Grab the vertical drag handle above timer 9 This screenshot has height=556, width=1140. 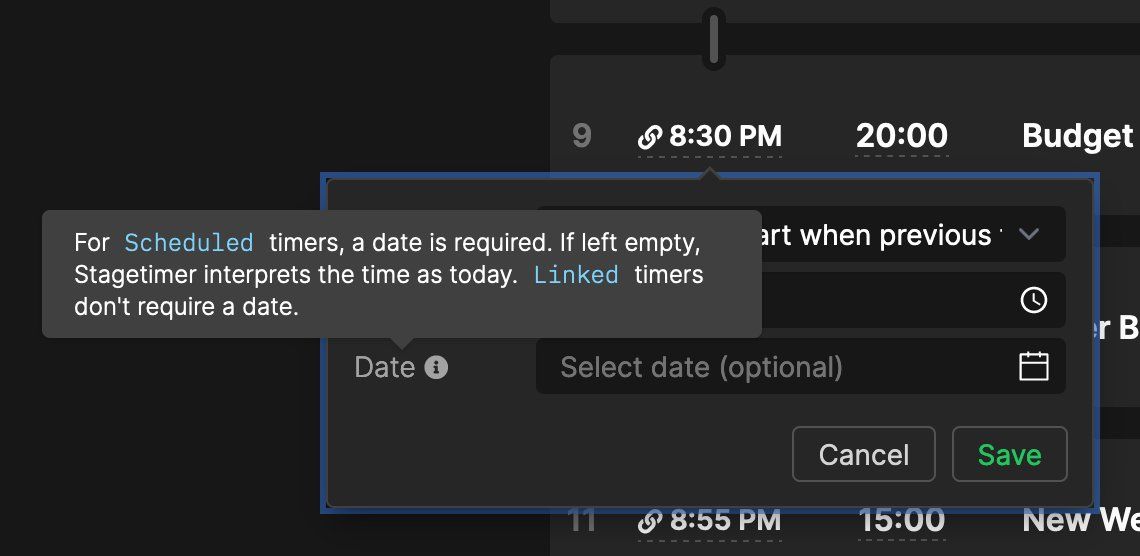(x=714, y=39)
